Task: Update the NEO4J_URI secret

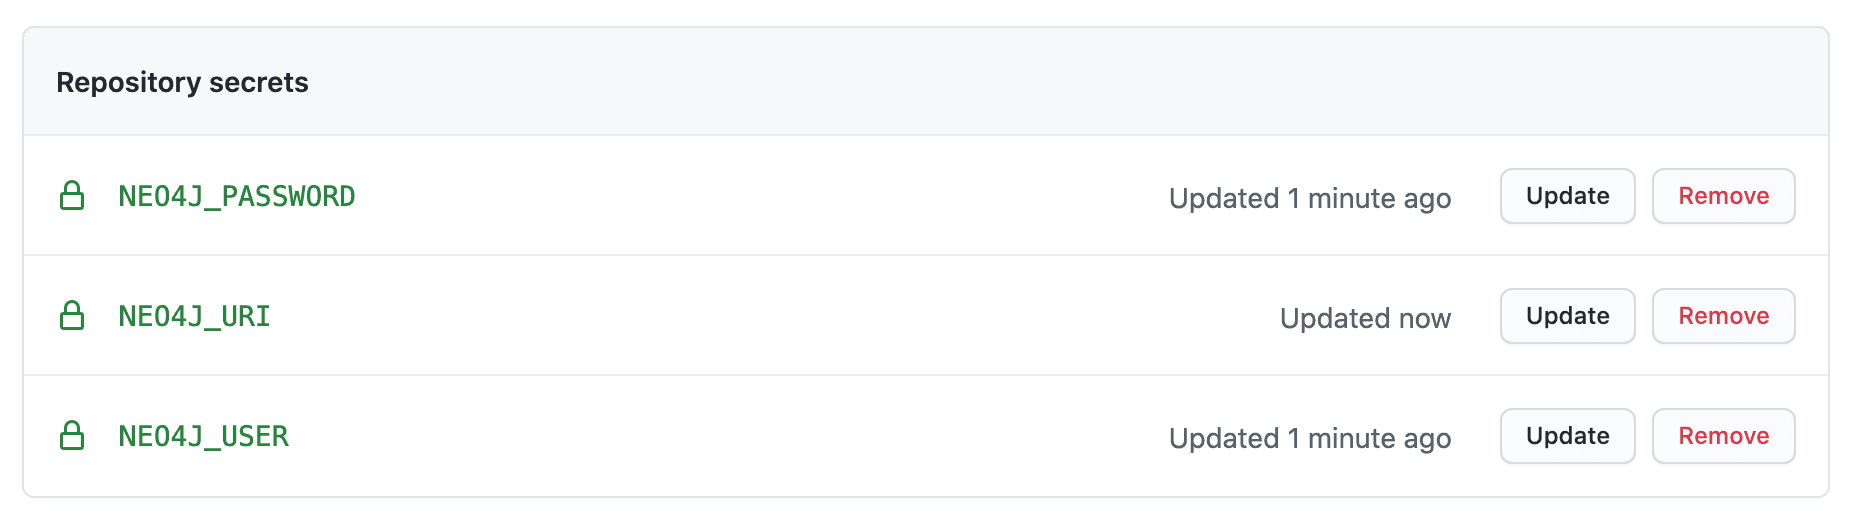Action: pyautogui.click(x=1567, y=316)
